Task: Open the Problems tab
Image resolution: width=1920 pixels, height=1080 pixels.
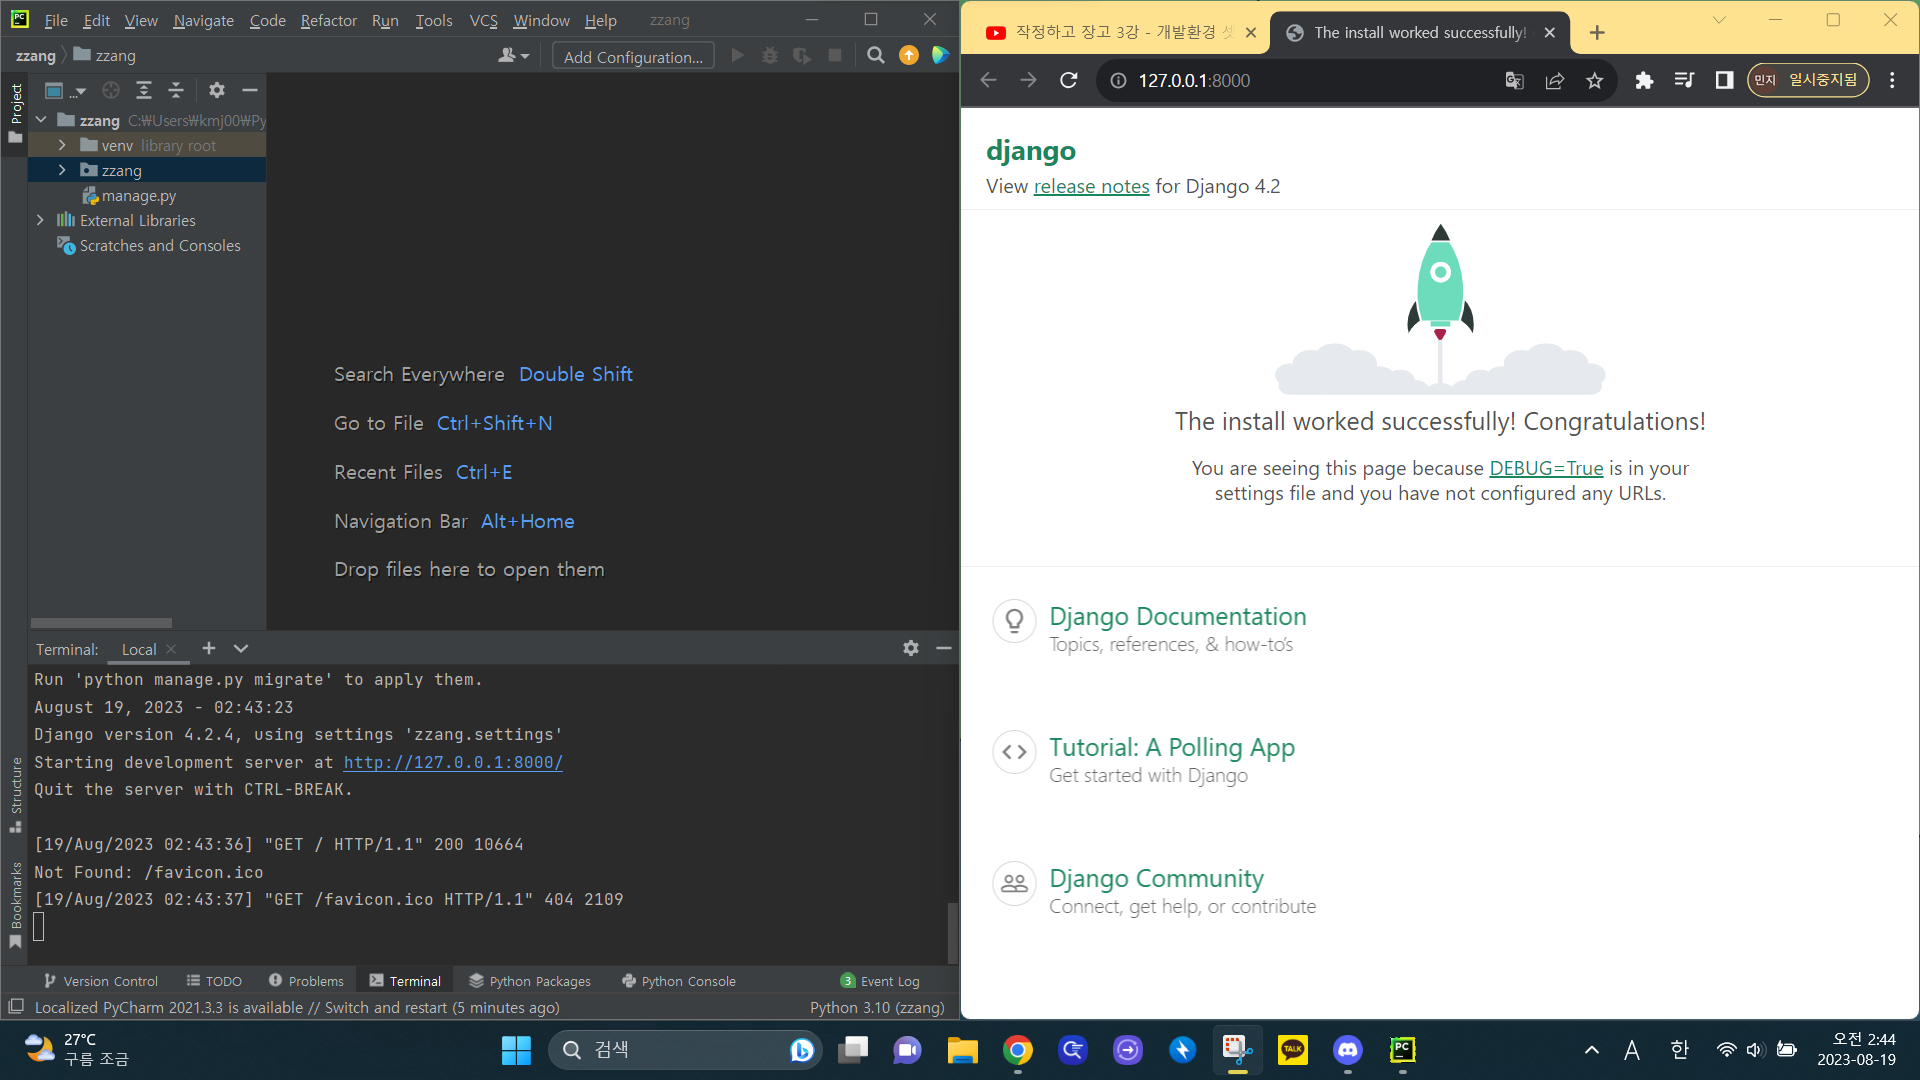Action: [306, 981]
